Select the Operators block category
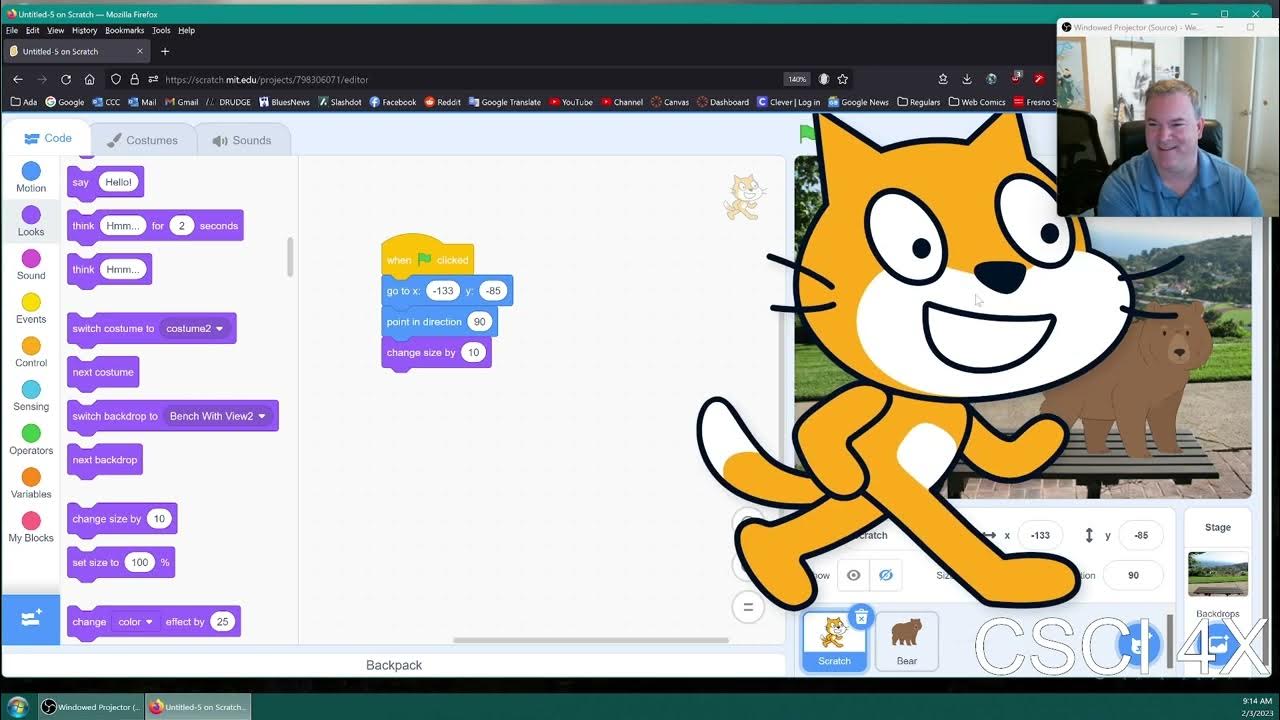 click(31, 441)
